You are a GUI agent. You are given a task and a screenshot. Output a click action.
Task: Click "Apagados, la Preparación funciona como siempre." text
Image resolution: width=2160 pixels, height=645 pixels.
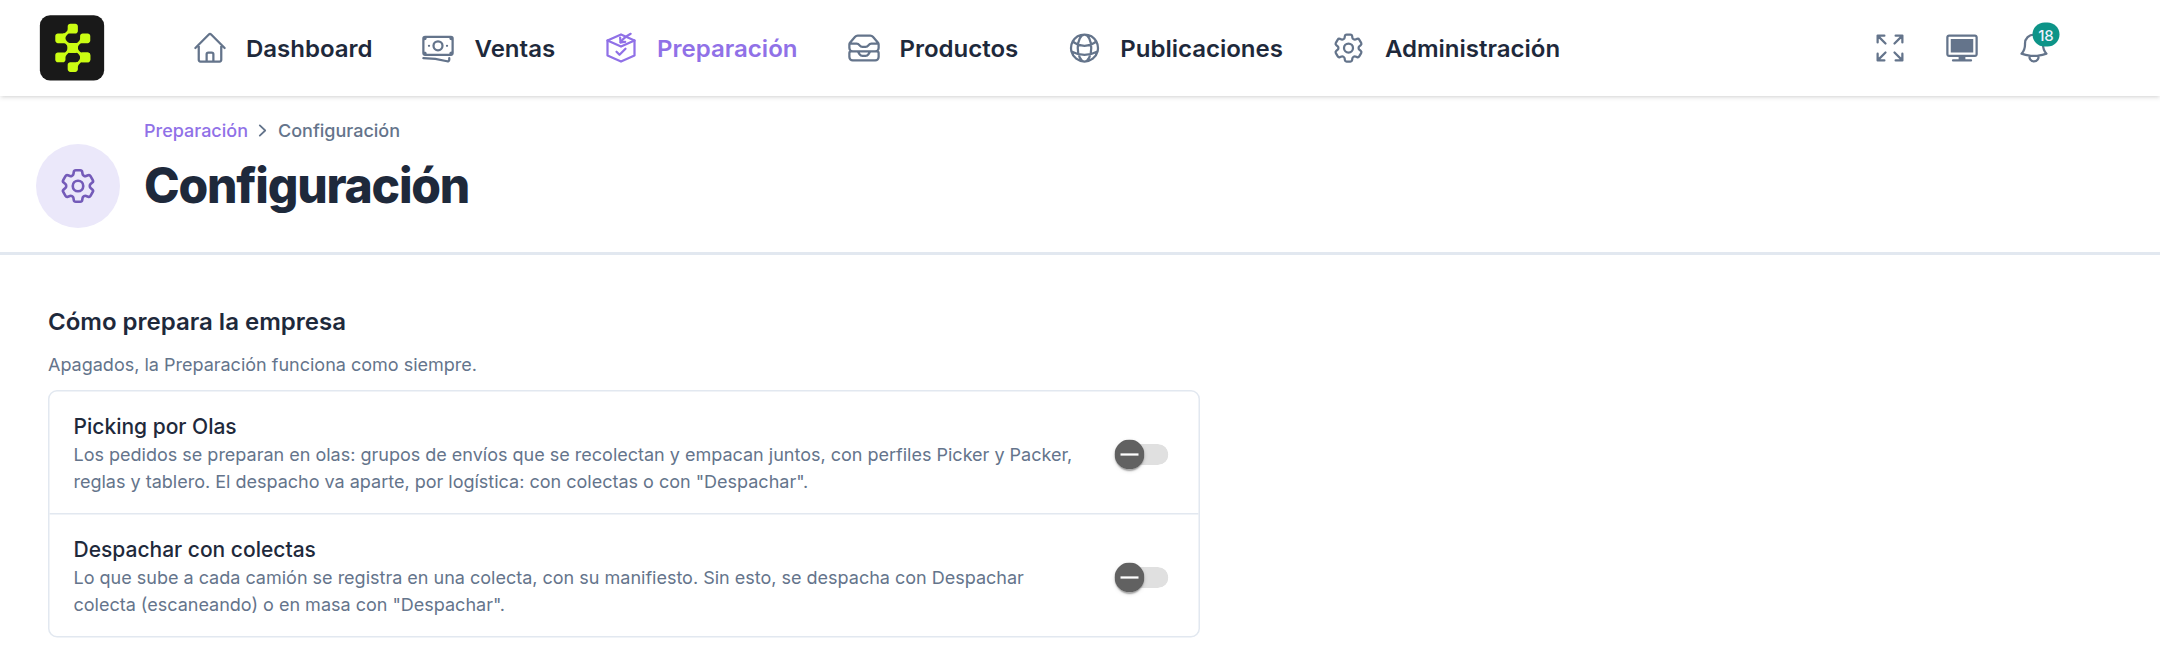262,365
